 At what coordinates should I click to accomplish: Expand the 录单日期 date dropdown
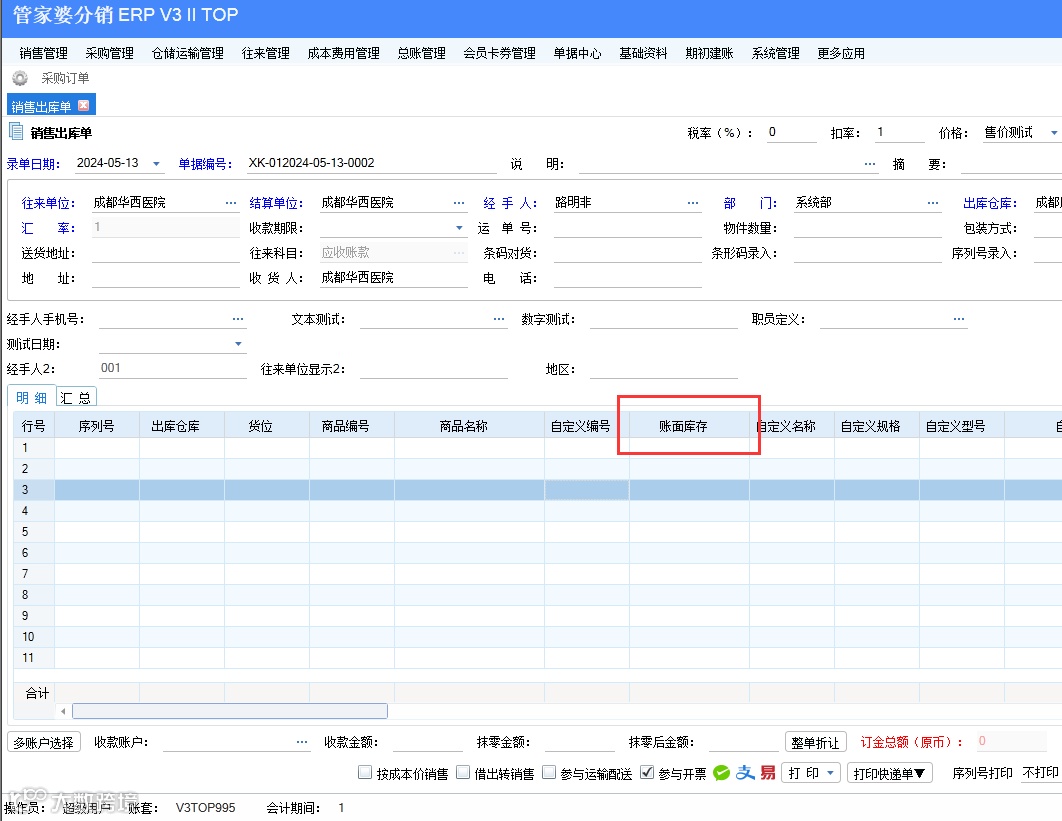(x=156, y=164)
